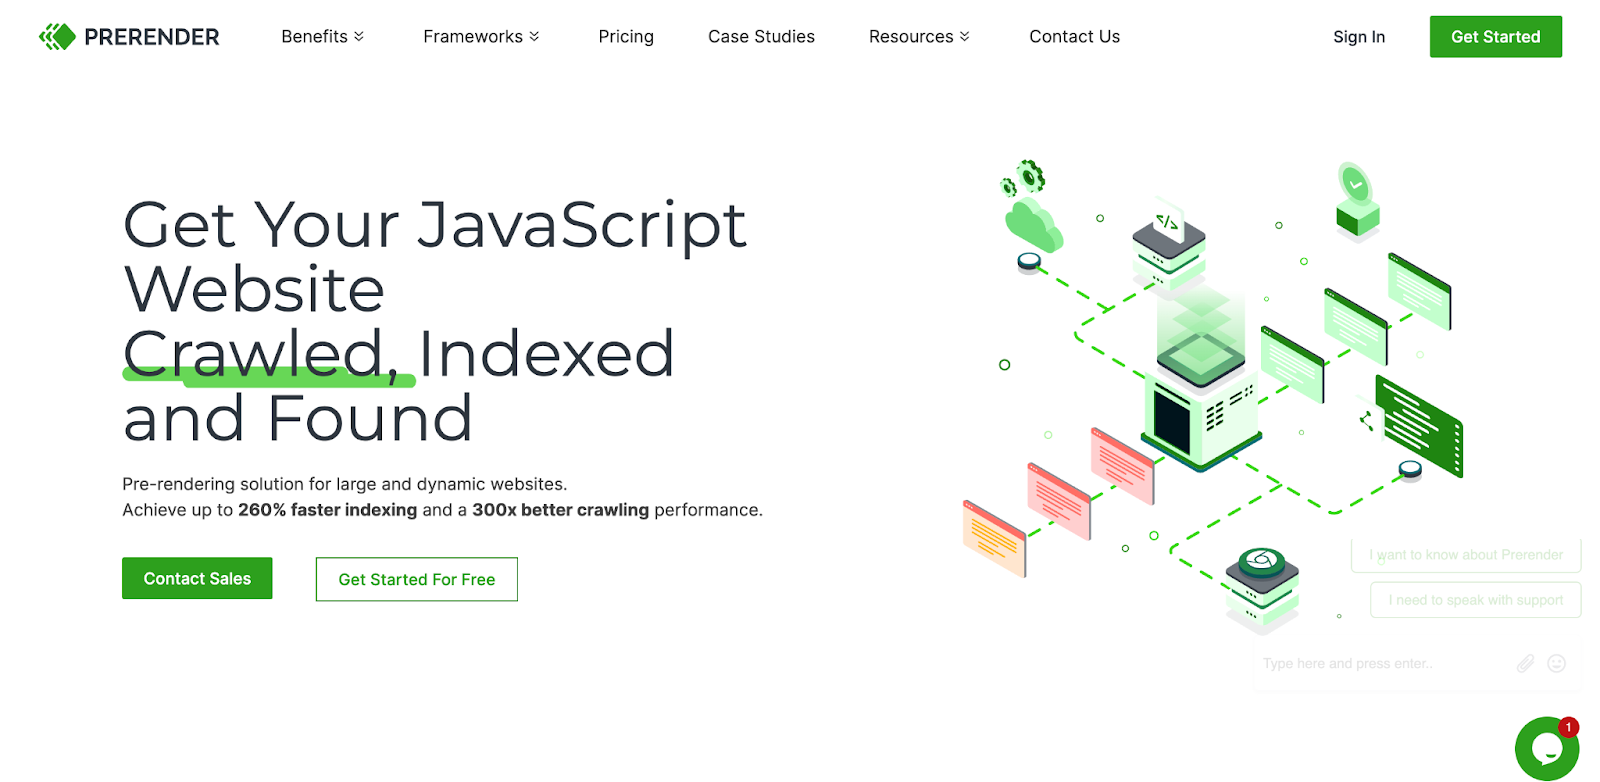The width and height of the screenshot is (1600, 782).
Task: Click the green checkmark shield illustration
Action: coord(1357,201)
